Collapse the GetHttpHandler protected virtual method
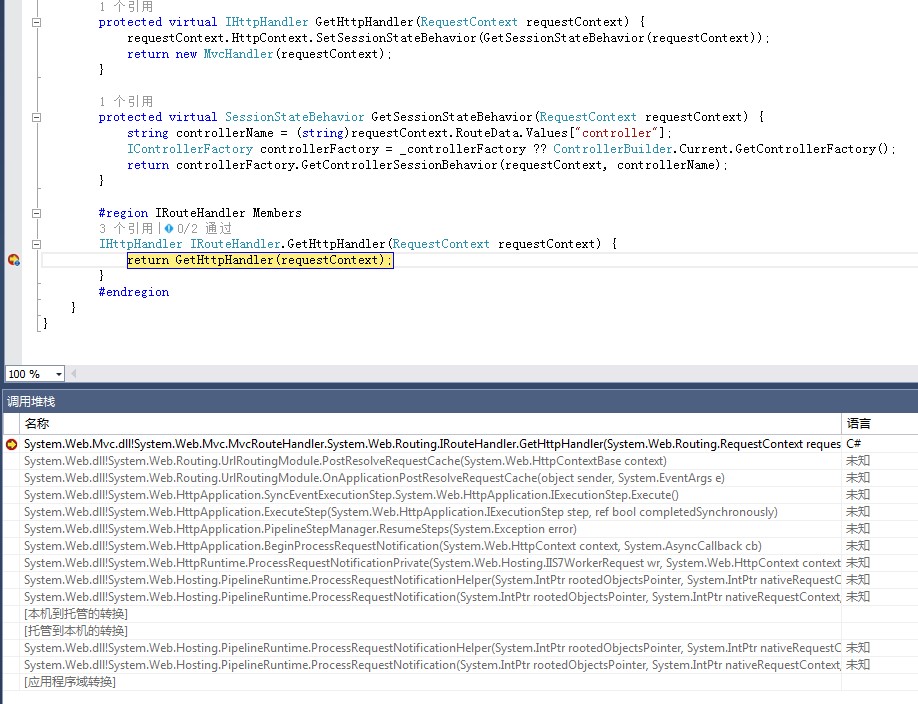The height and width of the screenshot is (704, 918). coord(36,23)
